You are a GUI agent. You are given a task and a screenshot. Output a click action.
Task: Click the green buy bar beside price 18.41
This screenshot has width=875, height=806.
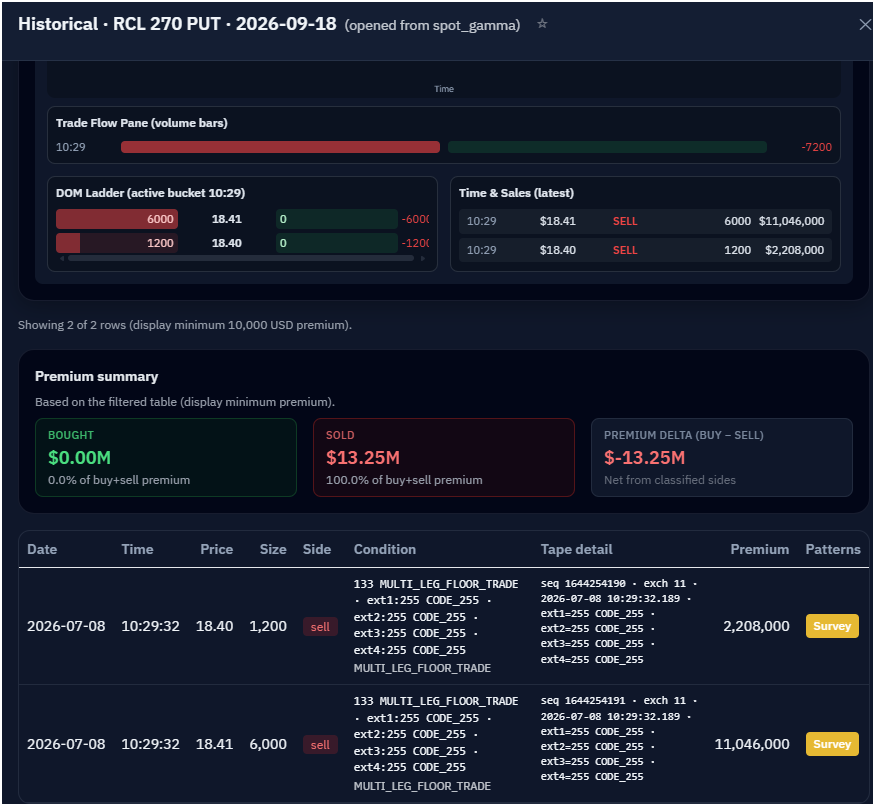336,219
